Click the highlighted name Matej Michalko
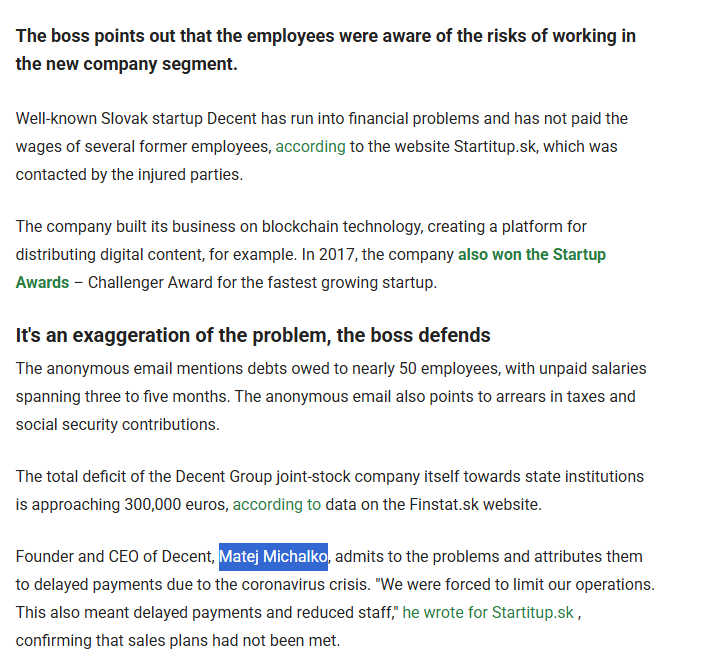The image size is (715, 655). 273,556
